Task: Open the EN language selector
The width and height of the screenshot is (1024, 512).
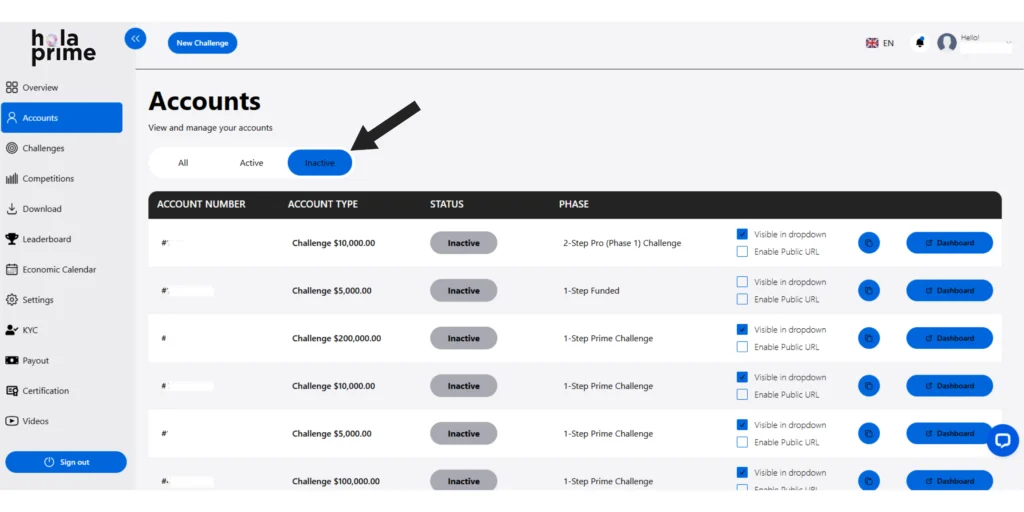Action: click(x=880, y=43)
